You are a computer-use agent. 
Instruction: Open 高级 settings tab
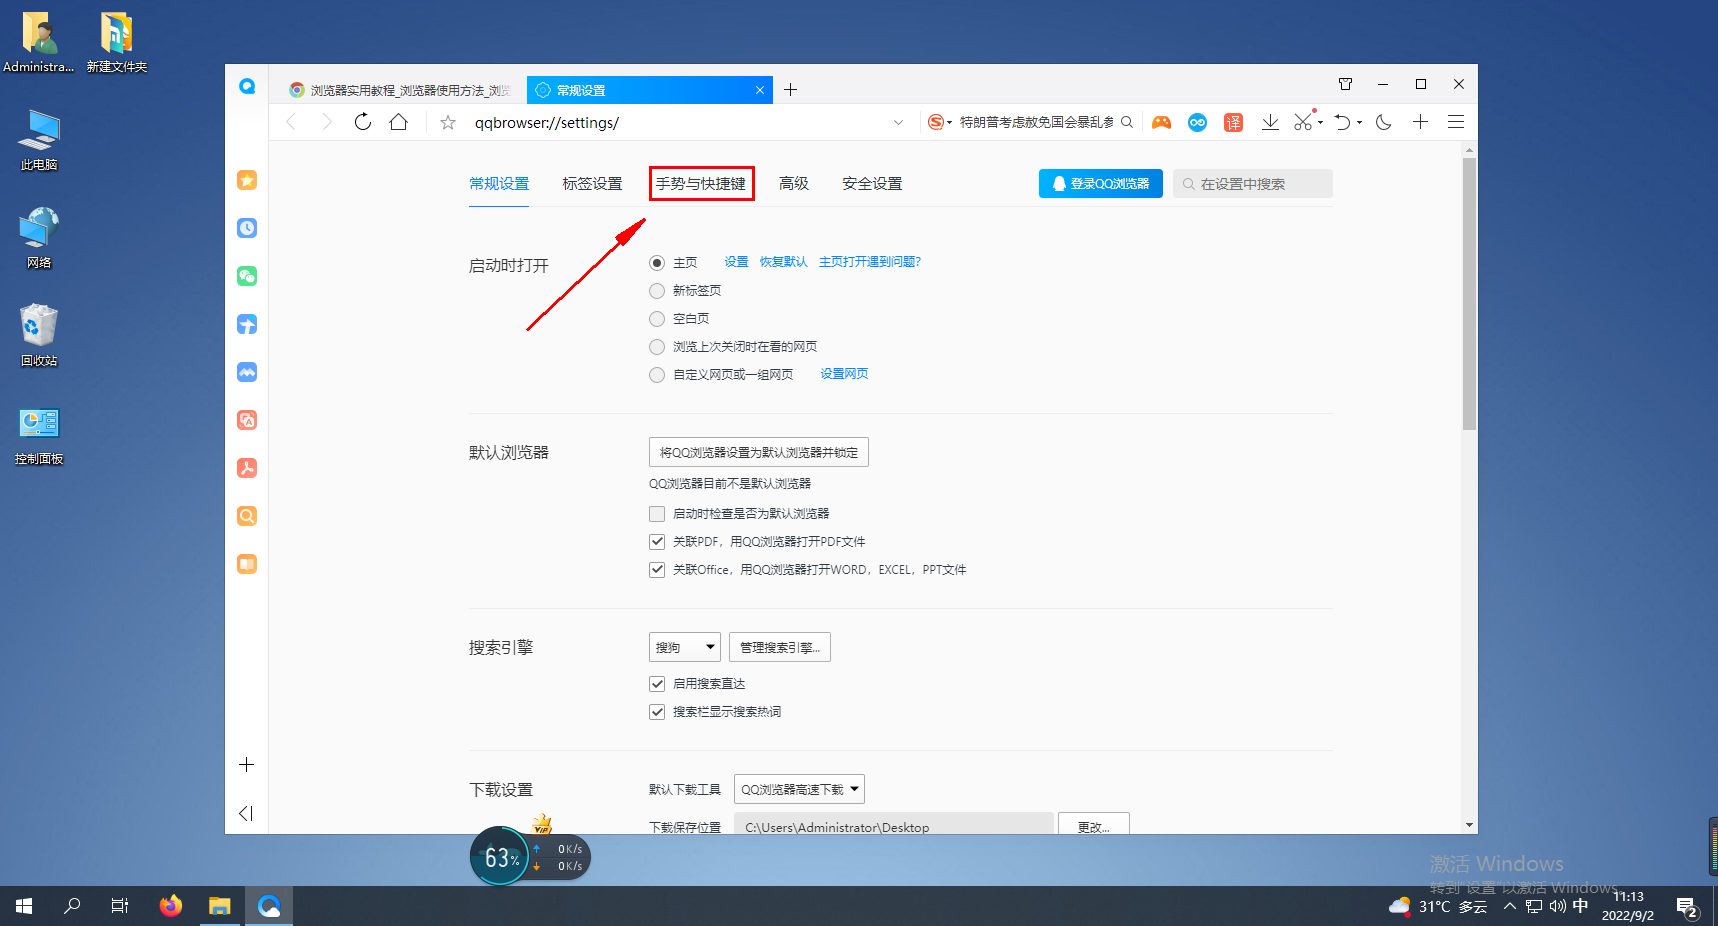point(794,184)
